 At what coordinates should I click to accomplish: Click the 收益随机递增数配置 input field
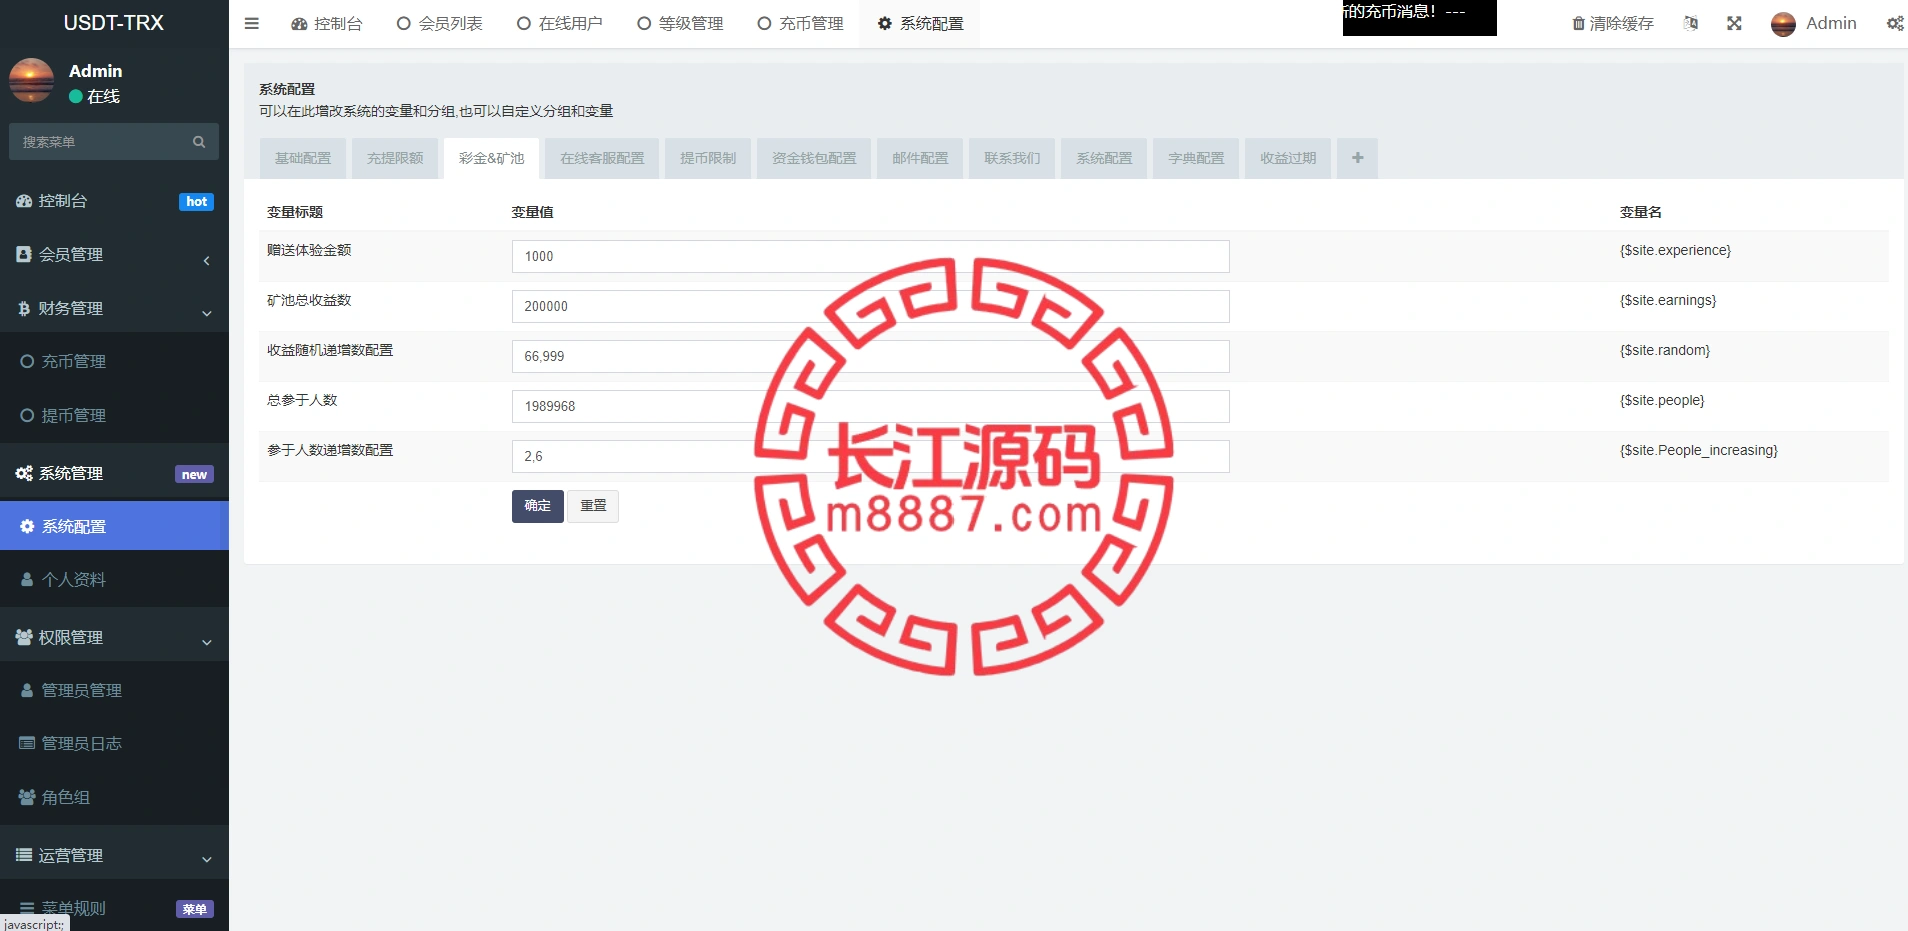point(871,356)
